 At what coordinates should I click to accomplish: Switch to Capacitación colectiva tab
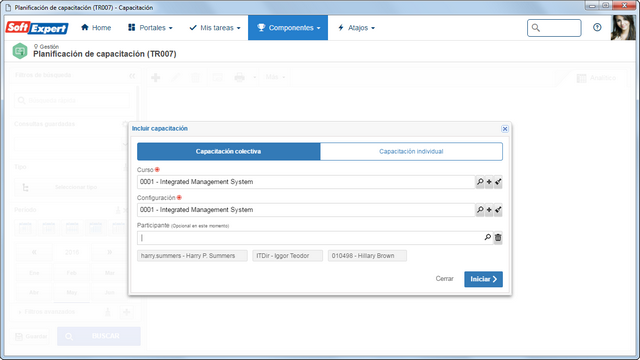pos(229,151)
